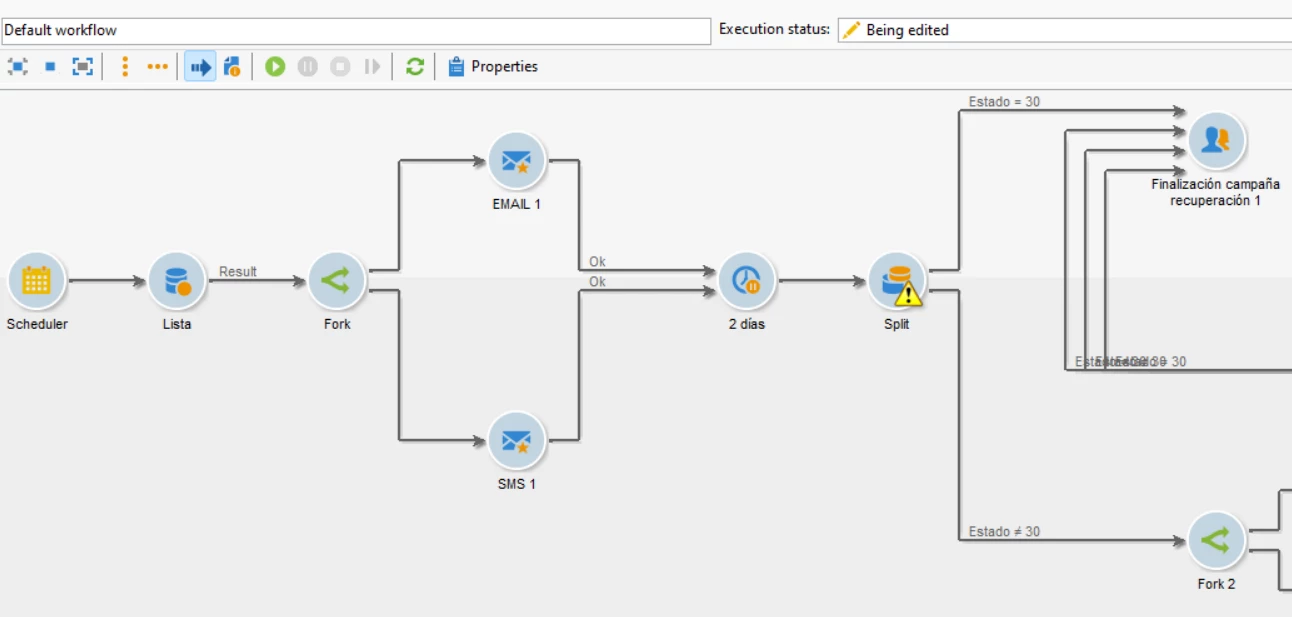Image resolution: width=1292 pixels, height=617 pixels.
Task: Select the EMAIL 1 delivery node
Action: tap(517, 161)
